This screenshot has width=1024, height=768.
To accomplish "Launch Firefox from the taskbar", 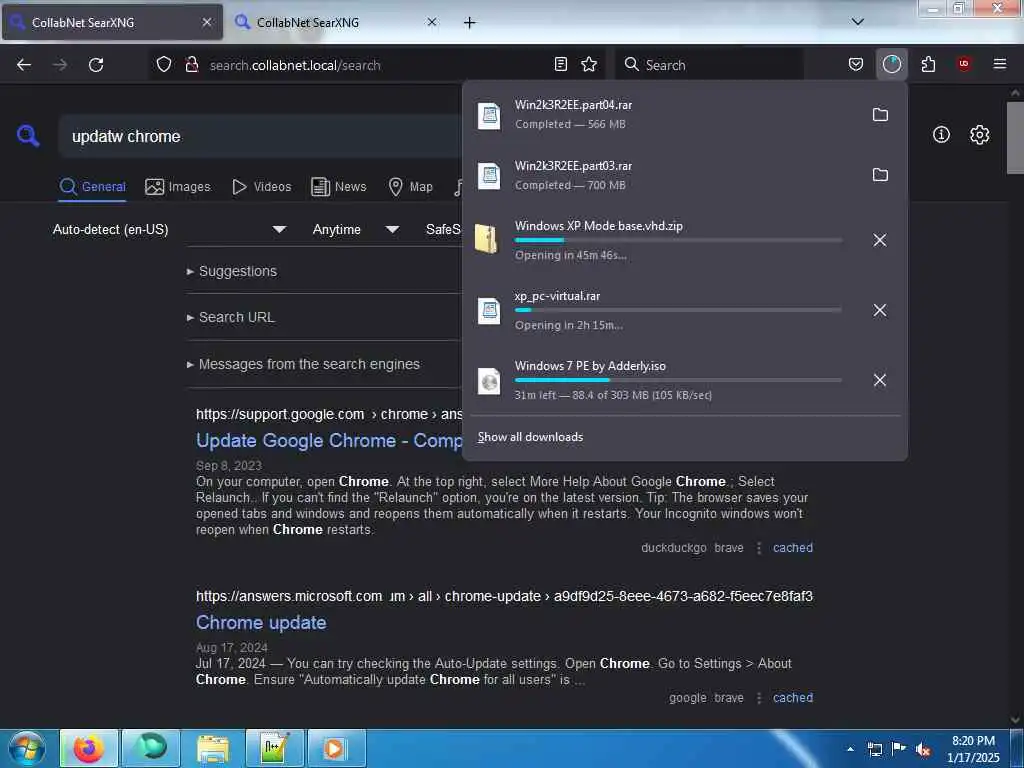I will (89, 748).
